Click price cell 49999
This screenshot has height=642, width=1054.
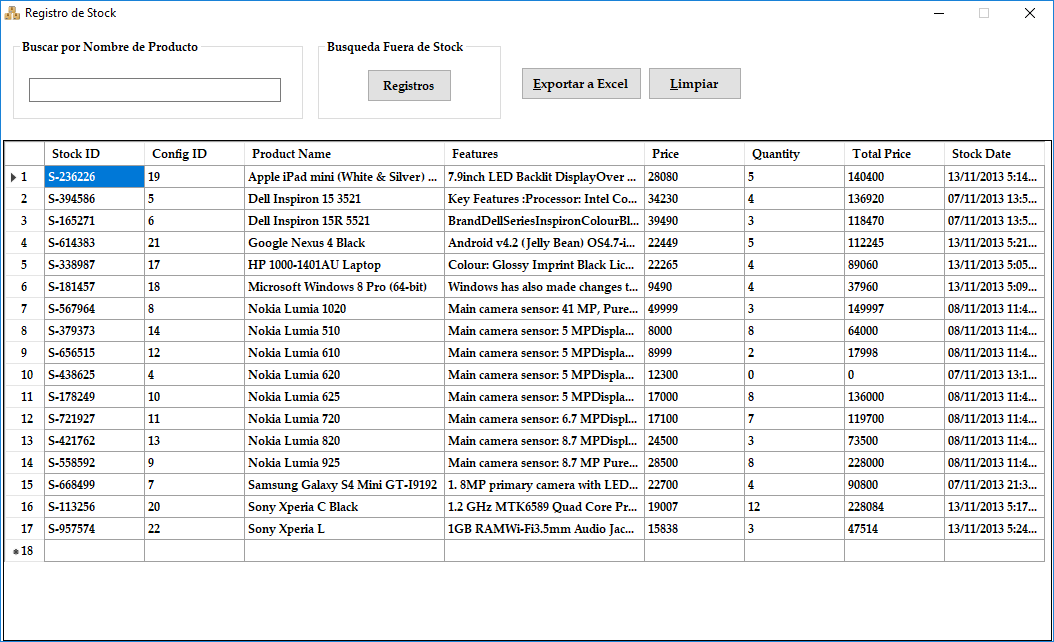(694, 309)
